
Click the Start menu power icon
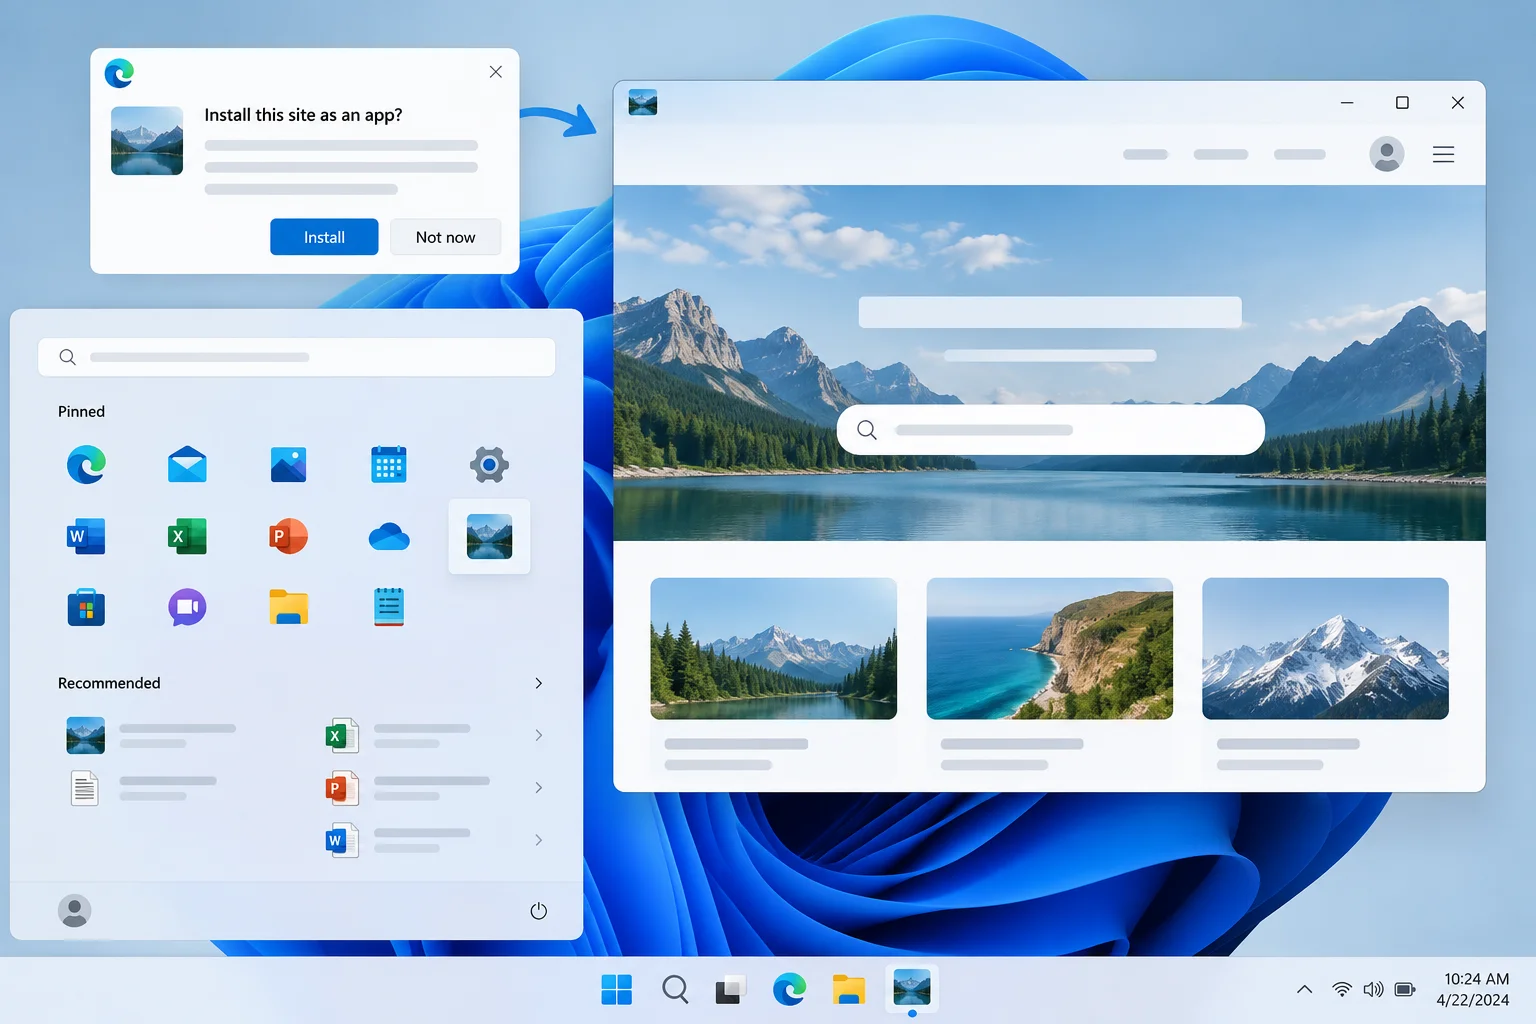click(x=538, y=911)
